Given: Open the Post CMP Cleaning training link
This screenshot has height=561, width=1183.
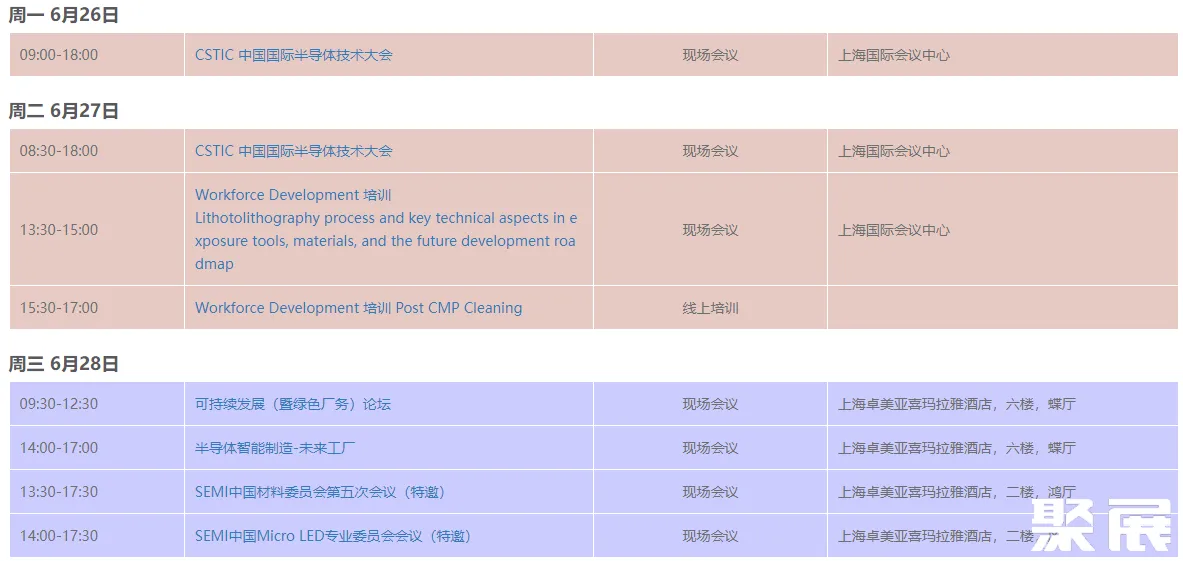Looking at the screenshot, I should tap(358, 308).
